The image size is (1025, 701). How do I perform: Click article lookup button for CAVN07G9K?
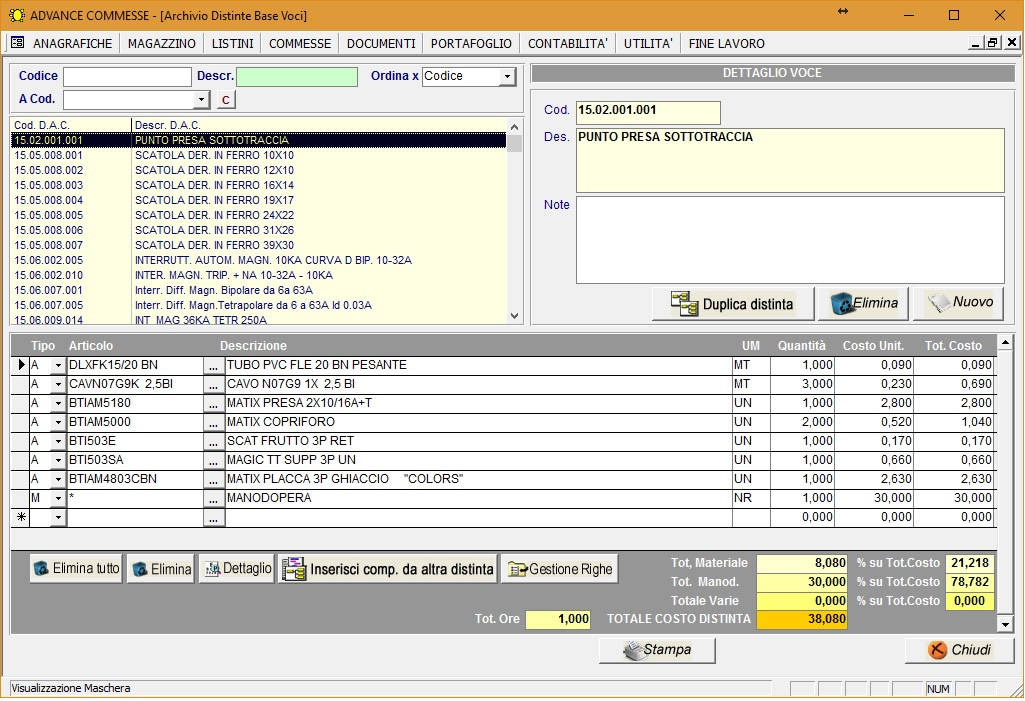point(213,385)
